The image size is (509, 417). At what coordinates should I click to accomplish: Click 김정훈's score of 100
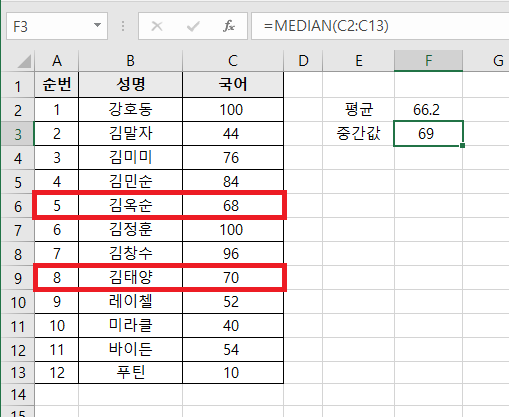(233, 230)
